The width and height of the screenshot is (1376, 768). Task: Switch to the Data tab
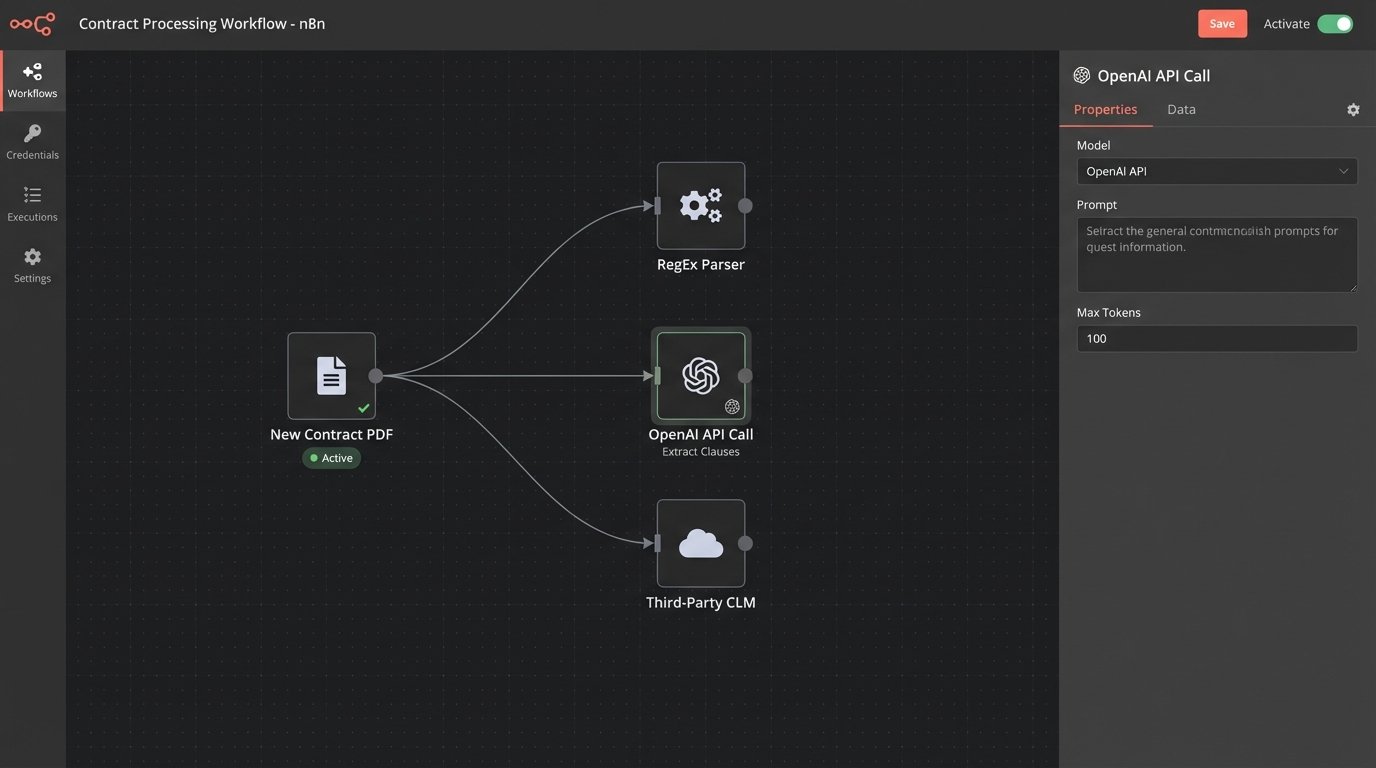1181,108
